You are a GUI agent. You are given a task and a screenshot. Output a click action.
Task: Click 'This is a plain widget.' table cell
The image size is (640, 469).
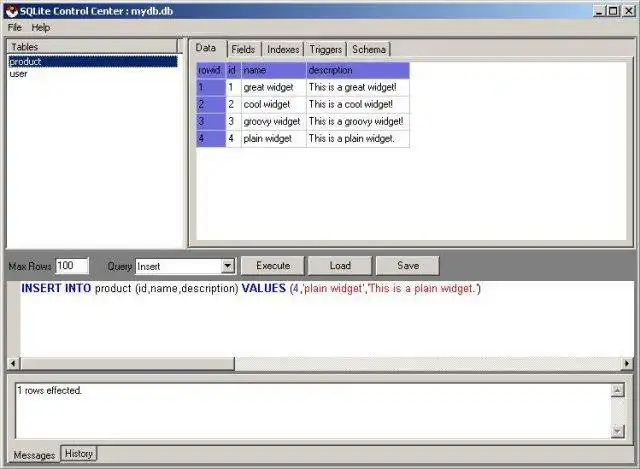[x=358, y=138]
